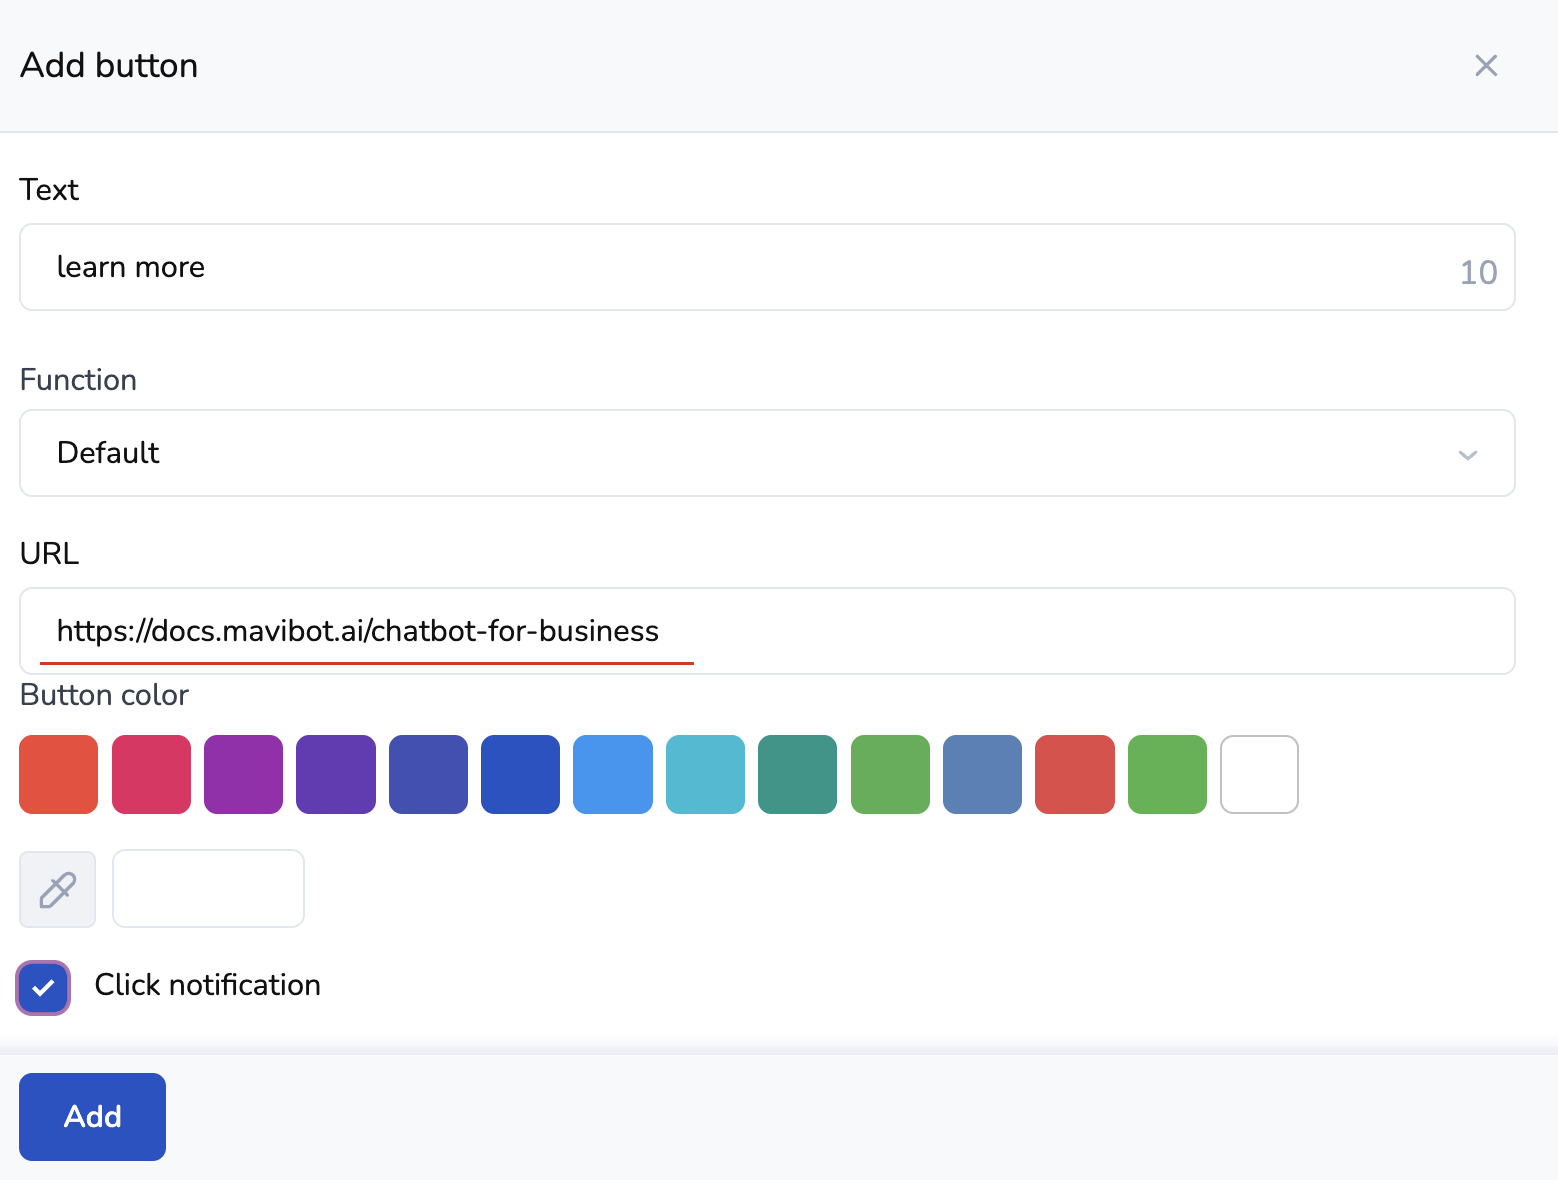Image resolution: width=1558 pixels, height=1180 pixels.
Task: Click the empty custom color value box
Action: tap(208, 889)
